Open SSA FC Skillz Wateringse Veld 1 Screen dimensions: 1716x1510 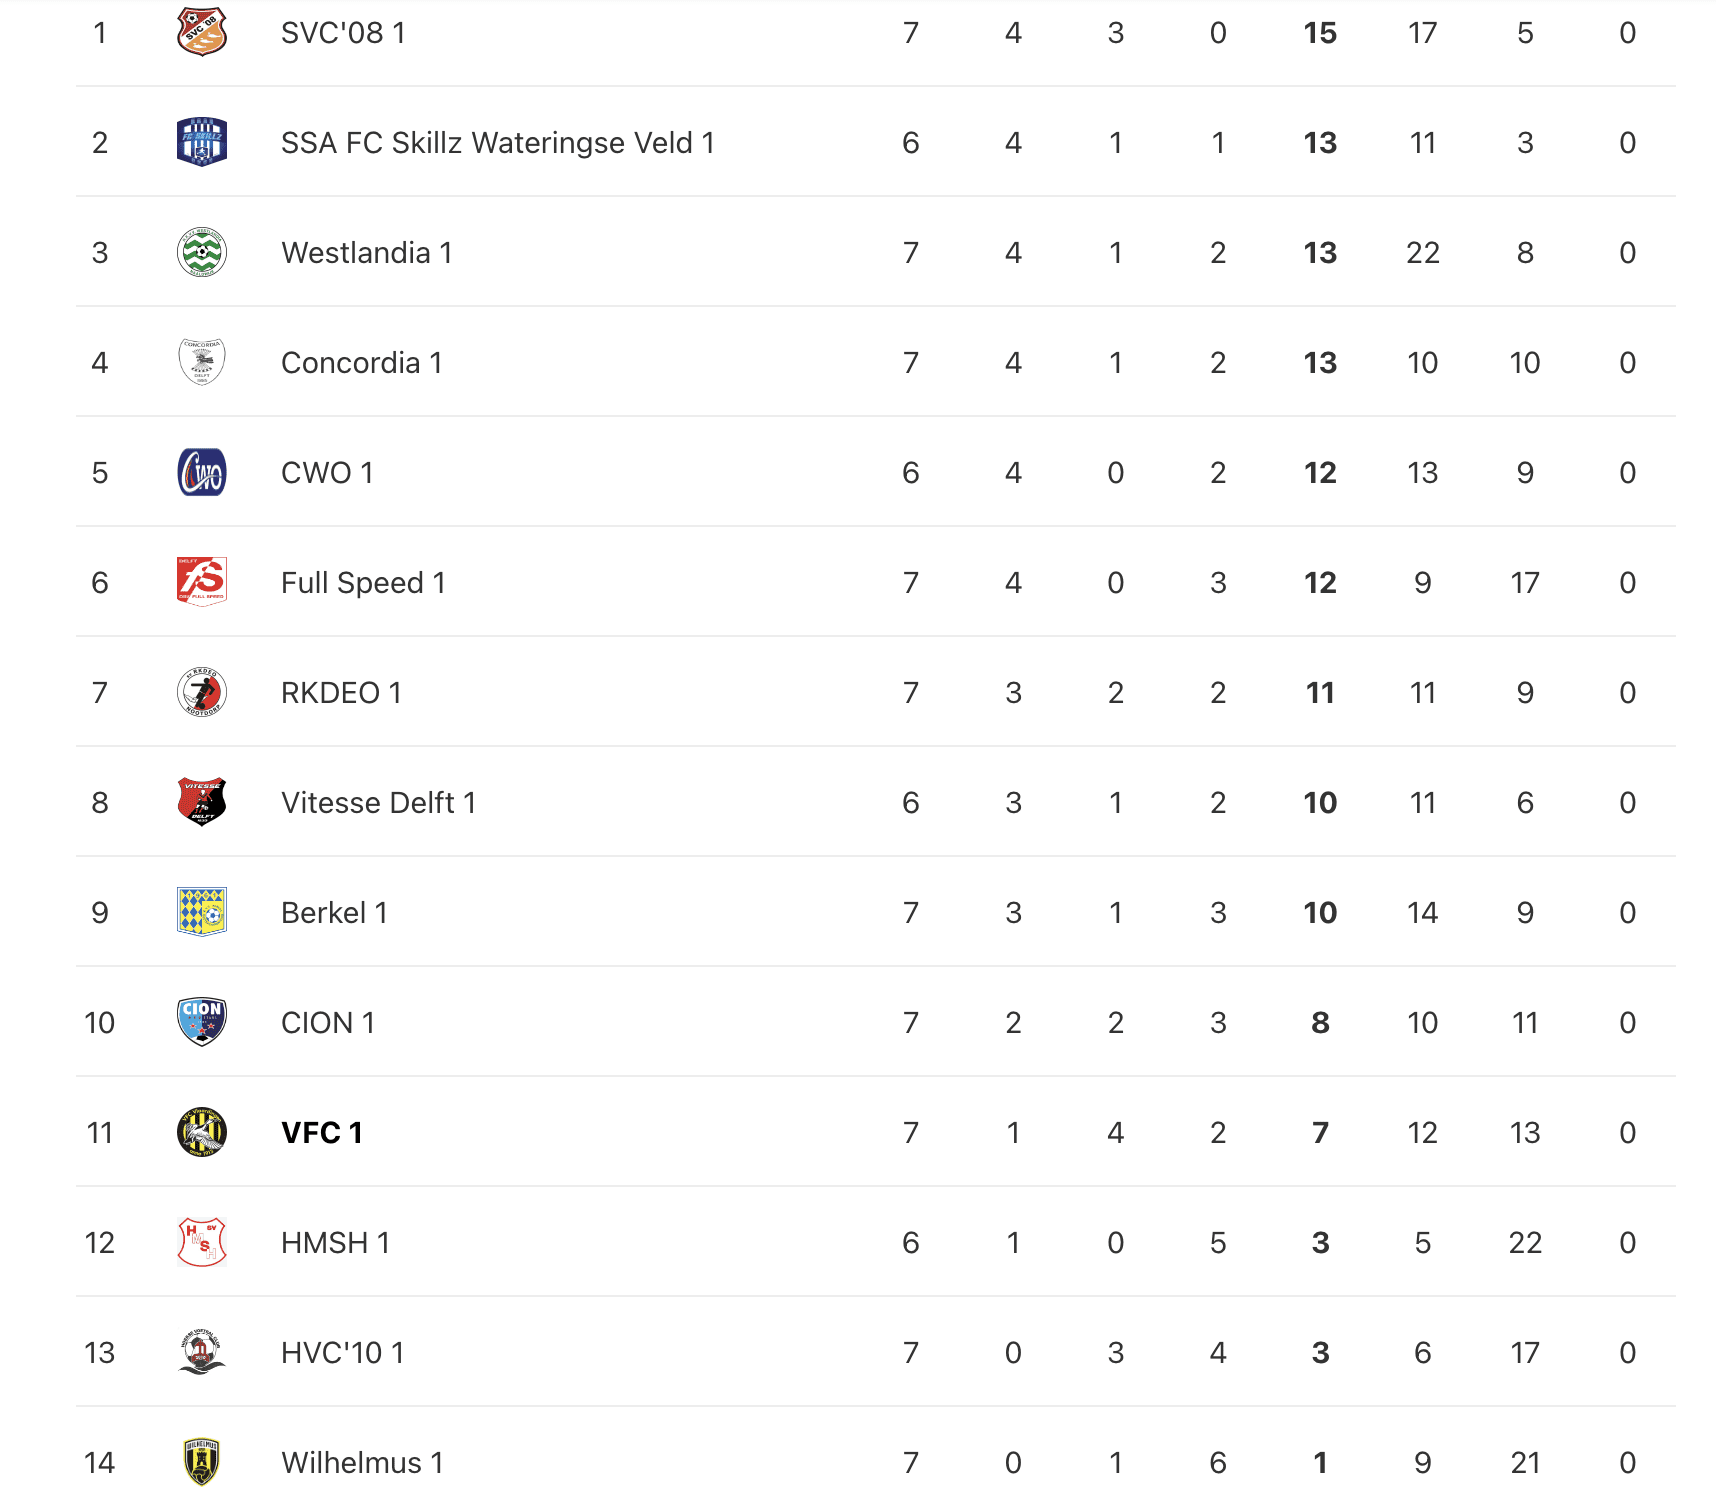coord(497,143)
